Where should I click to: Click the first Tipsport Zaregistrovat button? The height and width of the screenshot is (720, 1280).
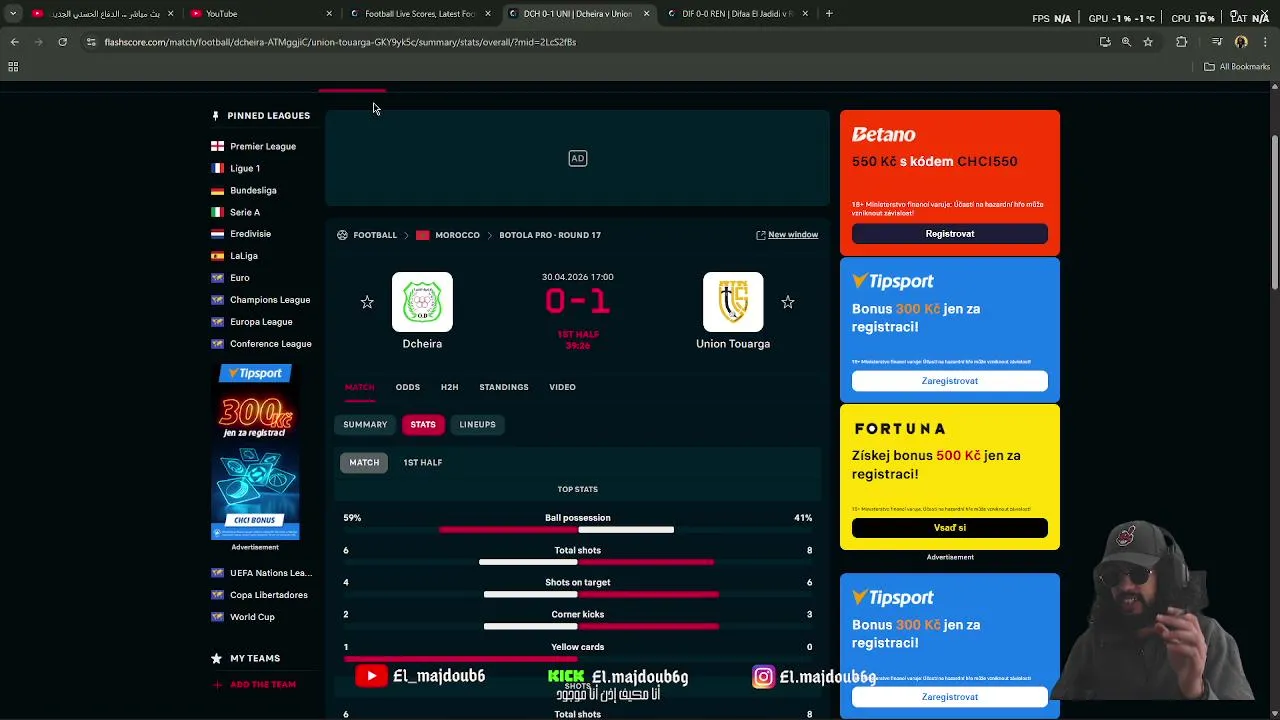point(950,381)
